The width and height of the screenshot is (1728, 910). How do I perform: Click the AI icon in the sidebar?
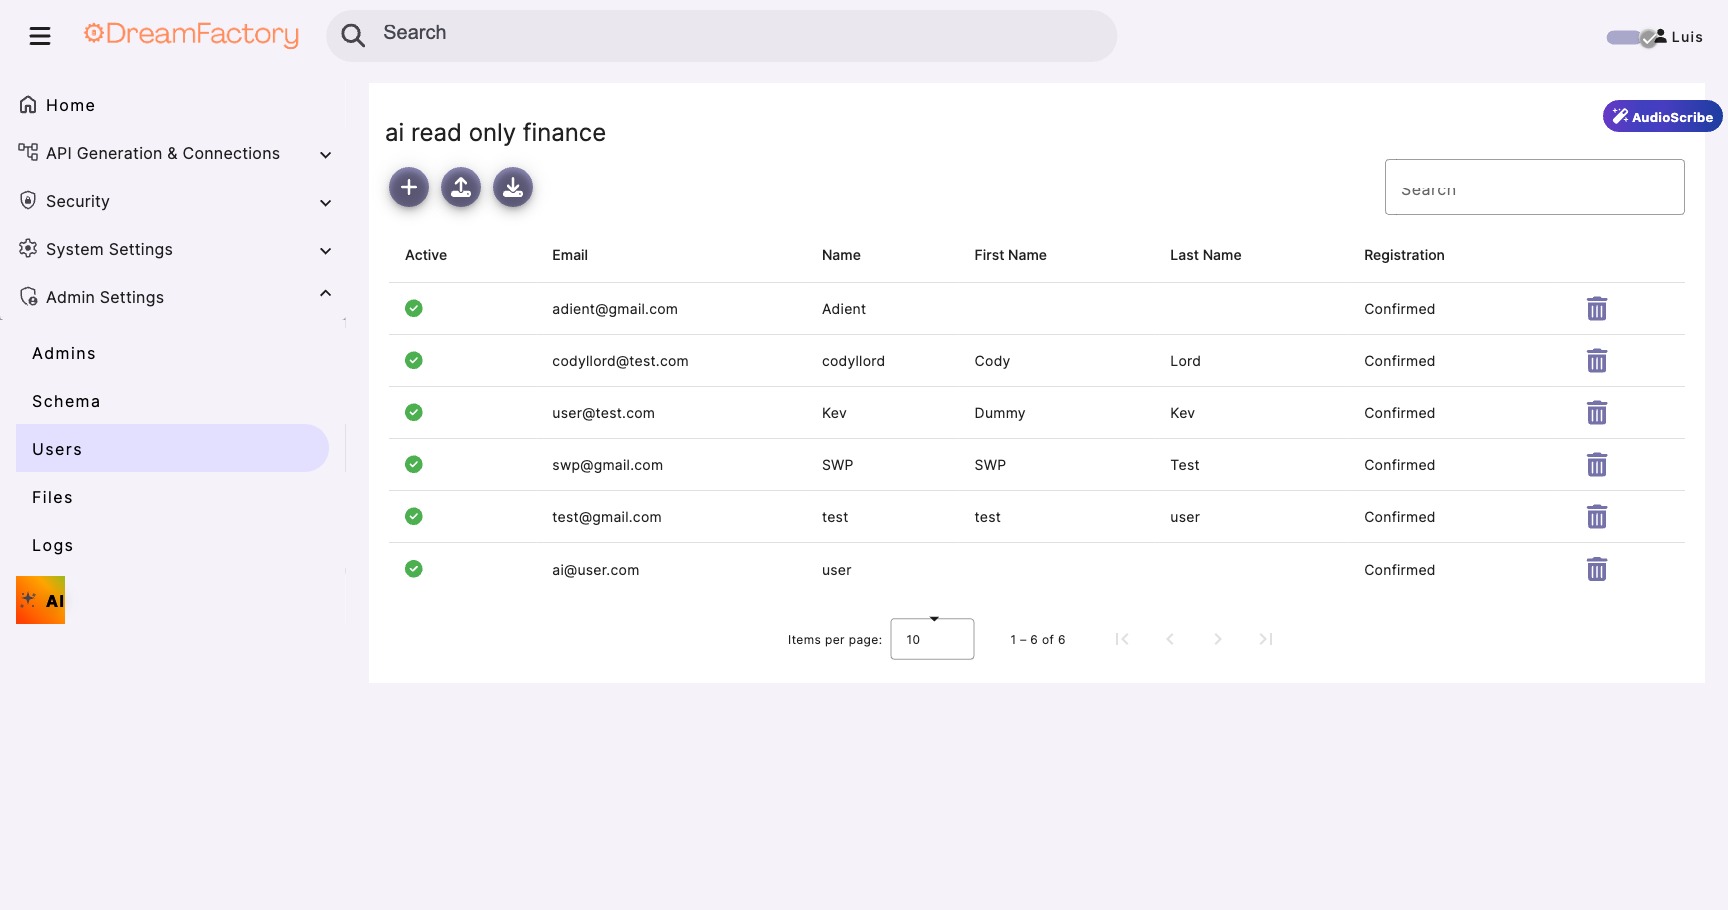tap(40, 600)
